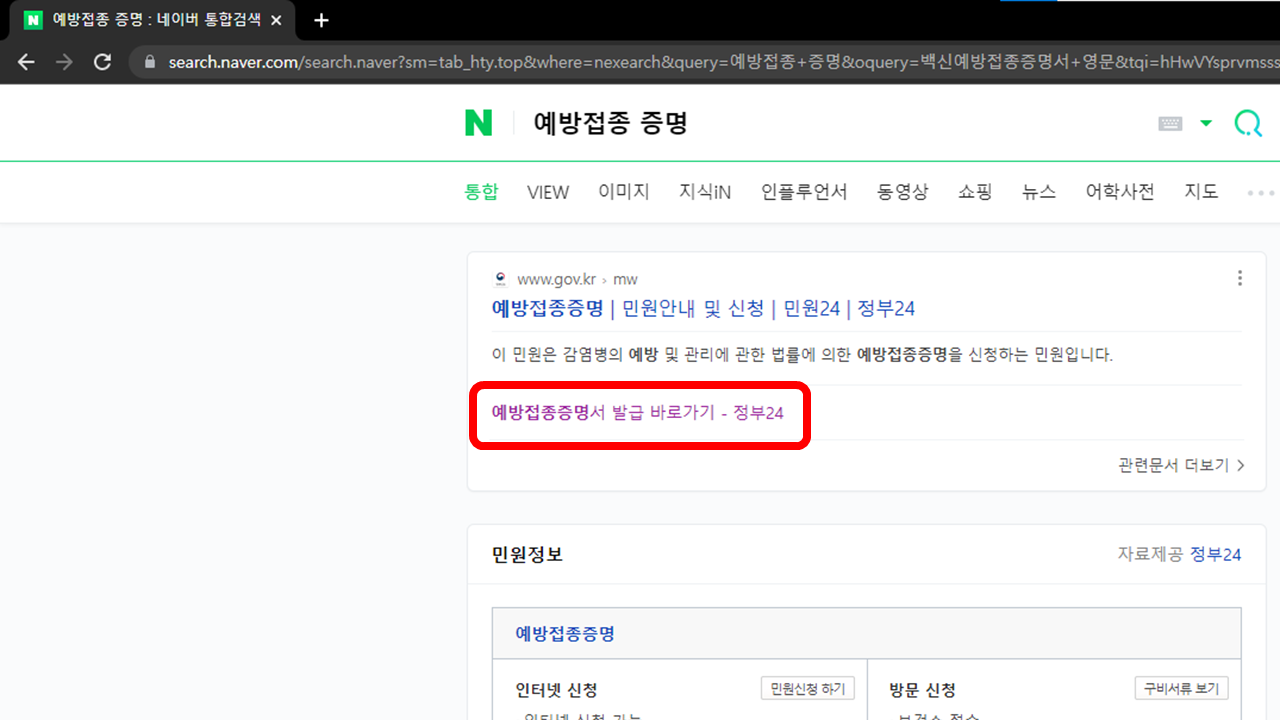Switch to the 뉴스 tab
1280x720 pixels.
click(x=1039, y=192)
